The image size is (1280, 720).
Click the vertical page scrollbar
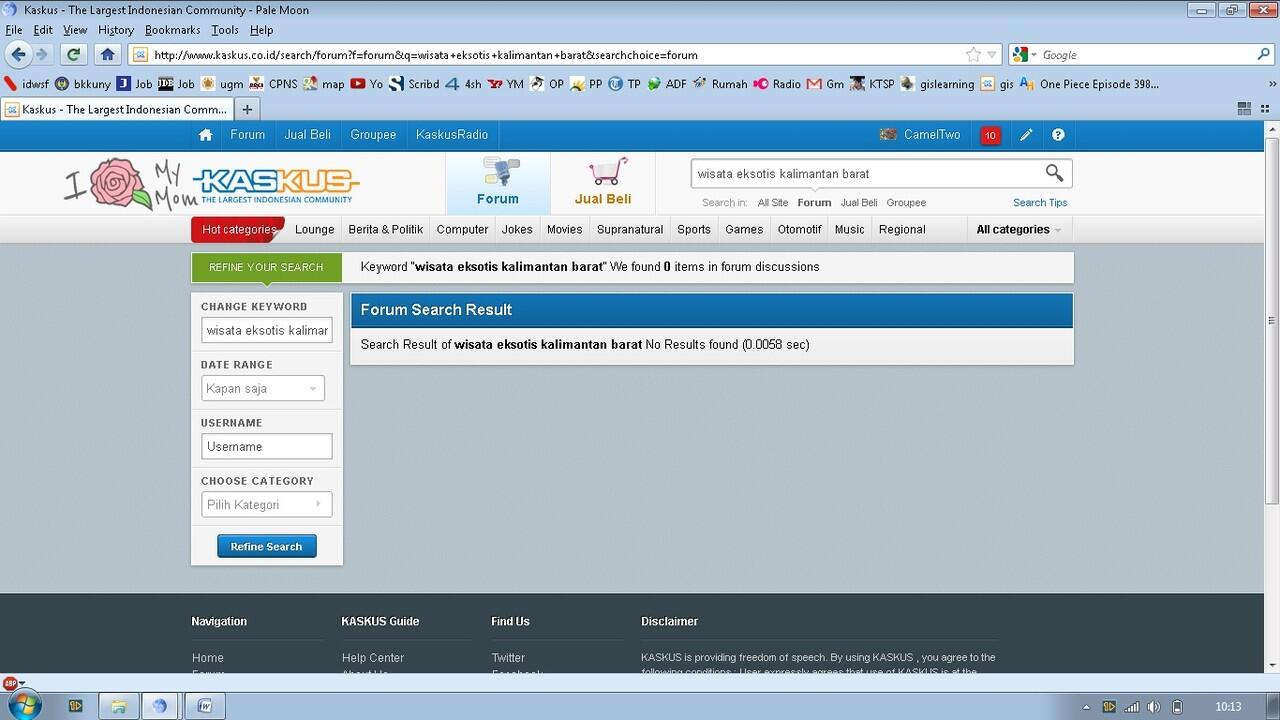(x=1272, y=320)
